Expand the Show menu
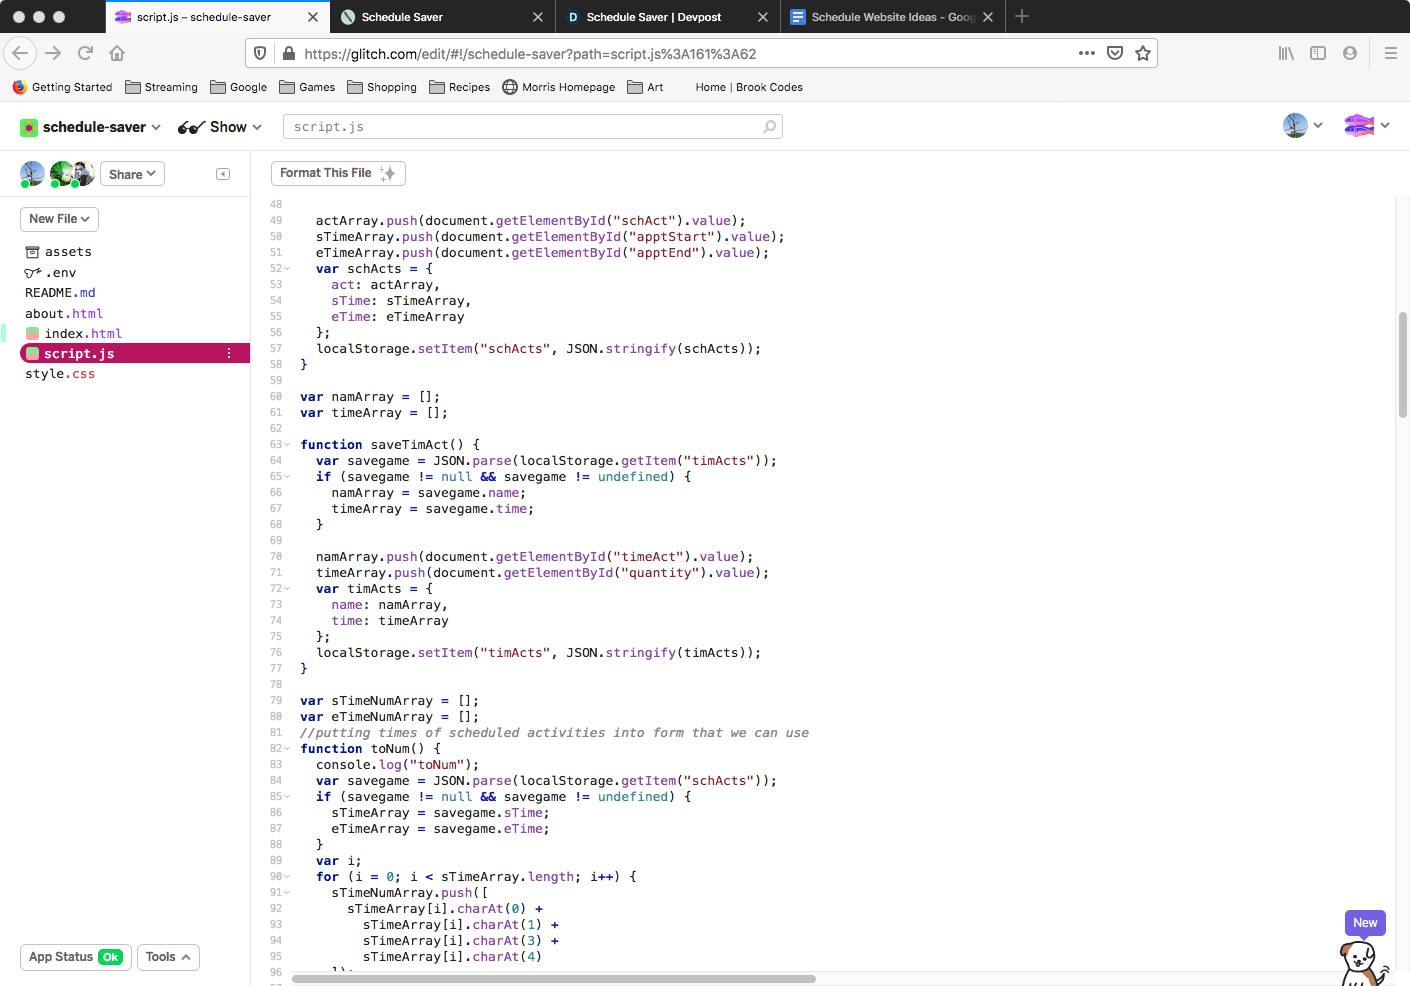Screen dimensions: 1410x986 coord(220,127)
